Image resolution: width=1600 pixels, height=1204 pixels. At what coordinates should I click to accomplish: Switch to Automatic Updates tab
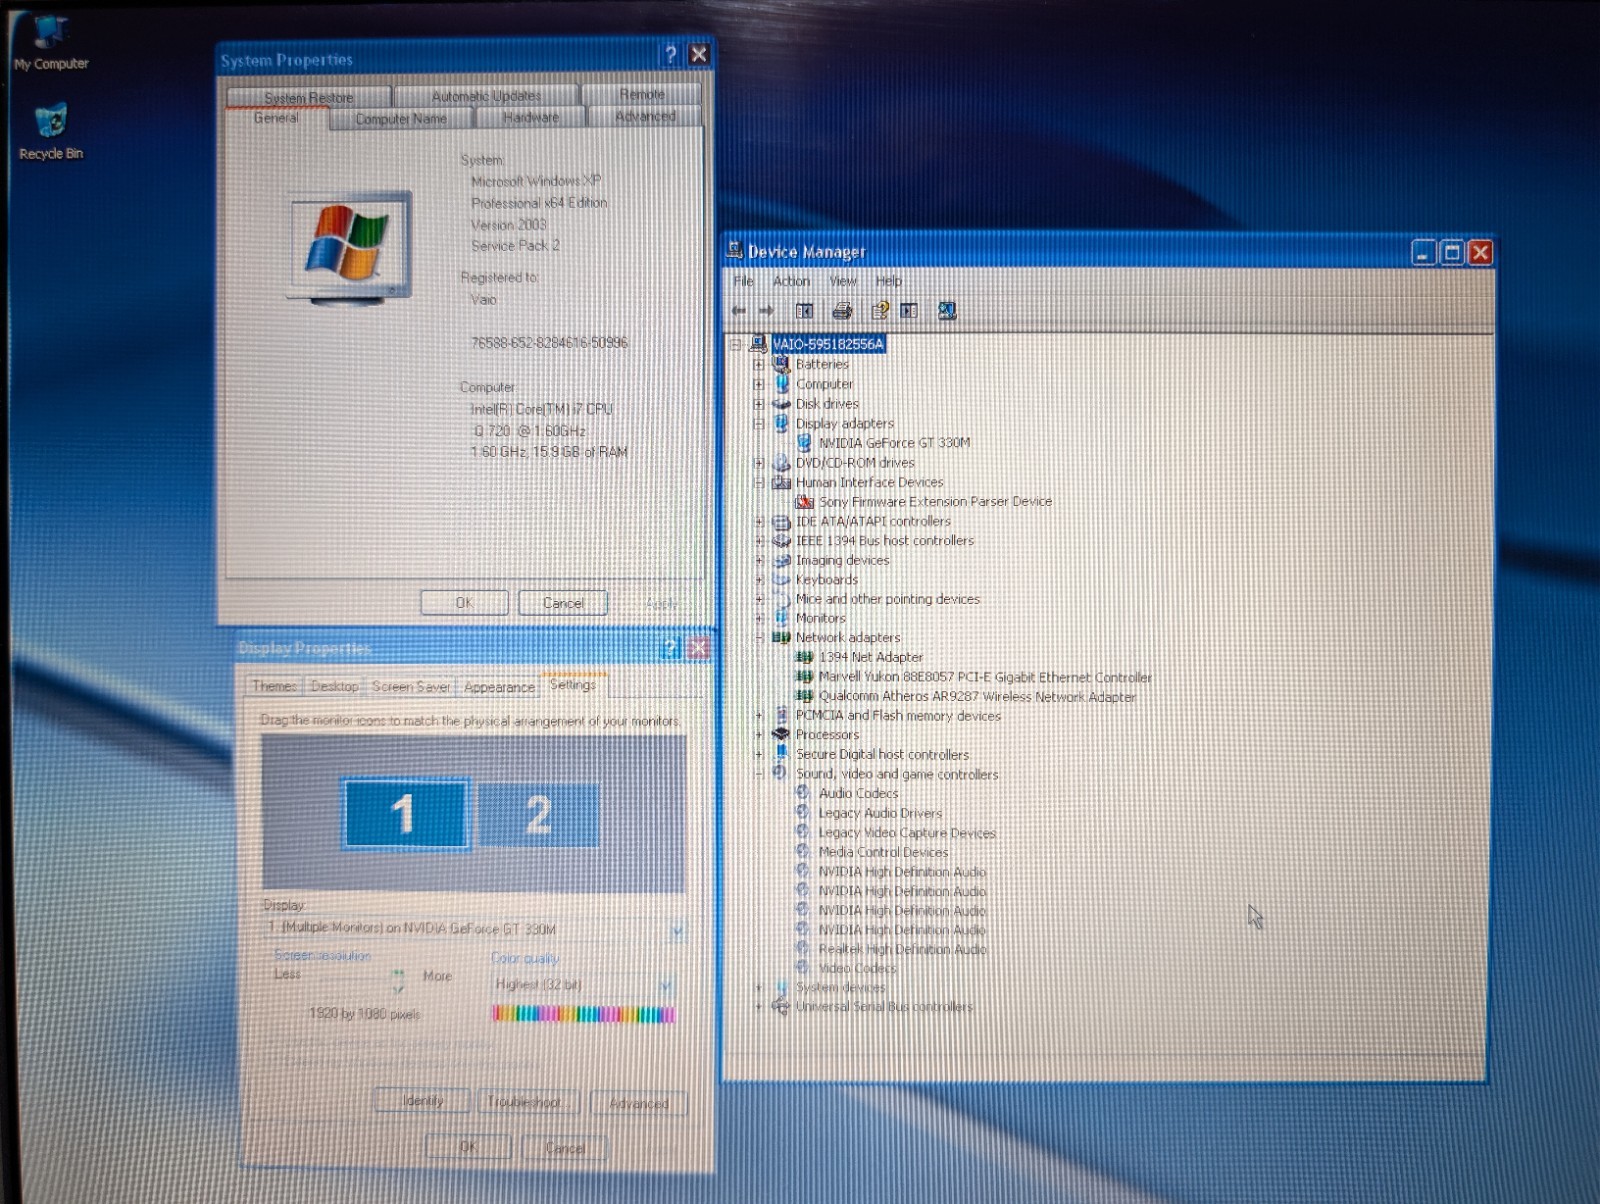[486, 96]
